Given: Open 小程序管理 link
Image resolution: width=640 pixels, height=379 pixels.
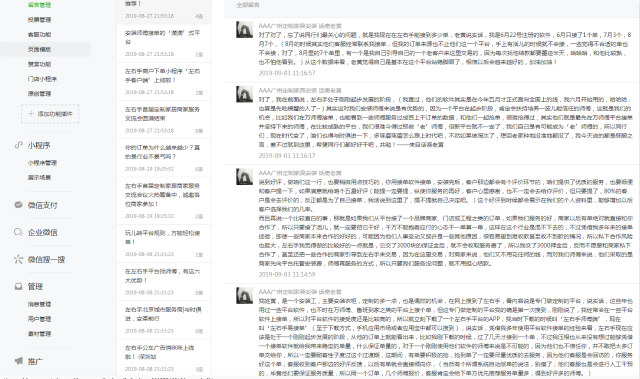Looking at the screenshot, I should [x=42, y=163].
